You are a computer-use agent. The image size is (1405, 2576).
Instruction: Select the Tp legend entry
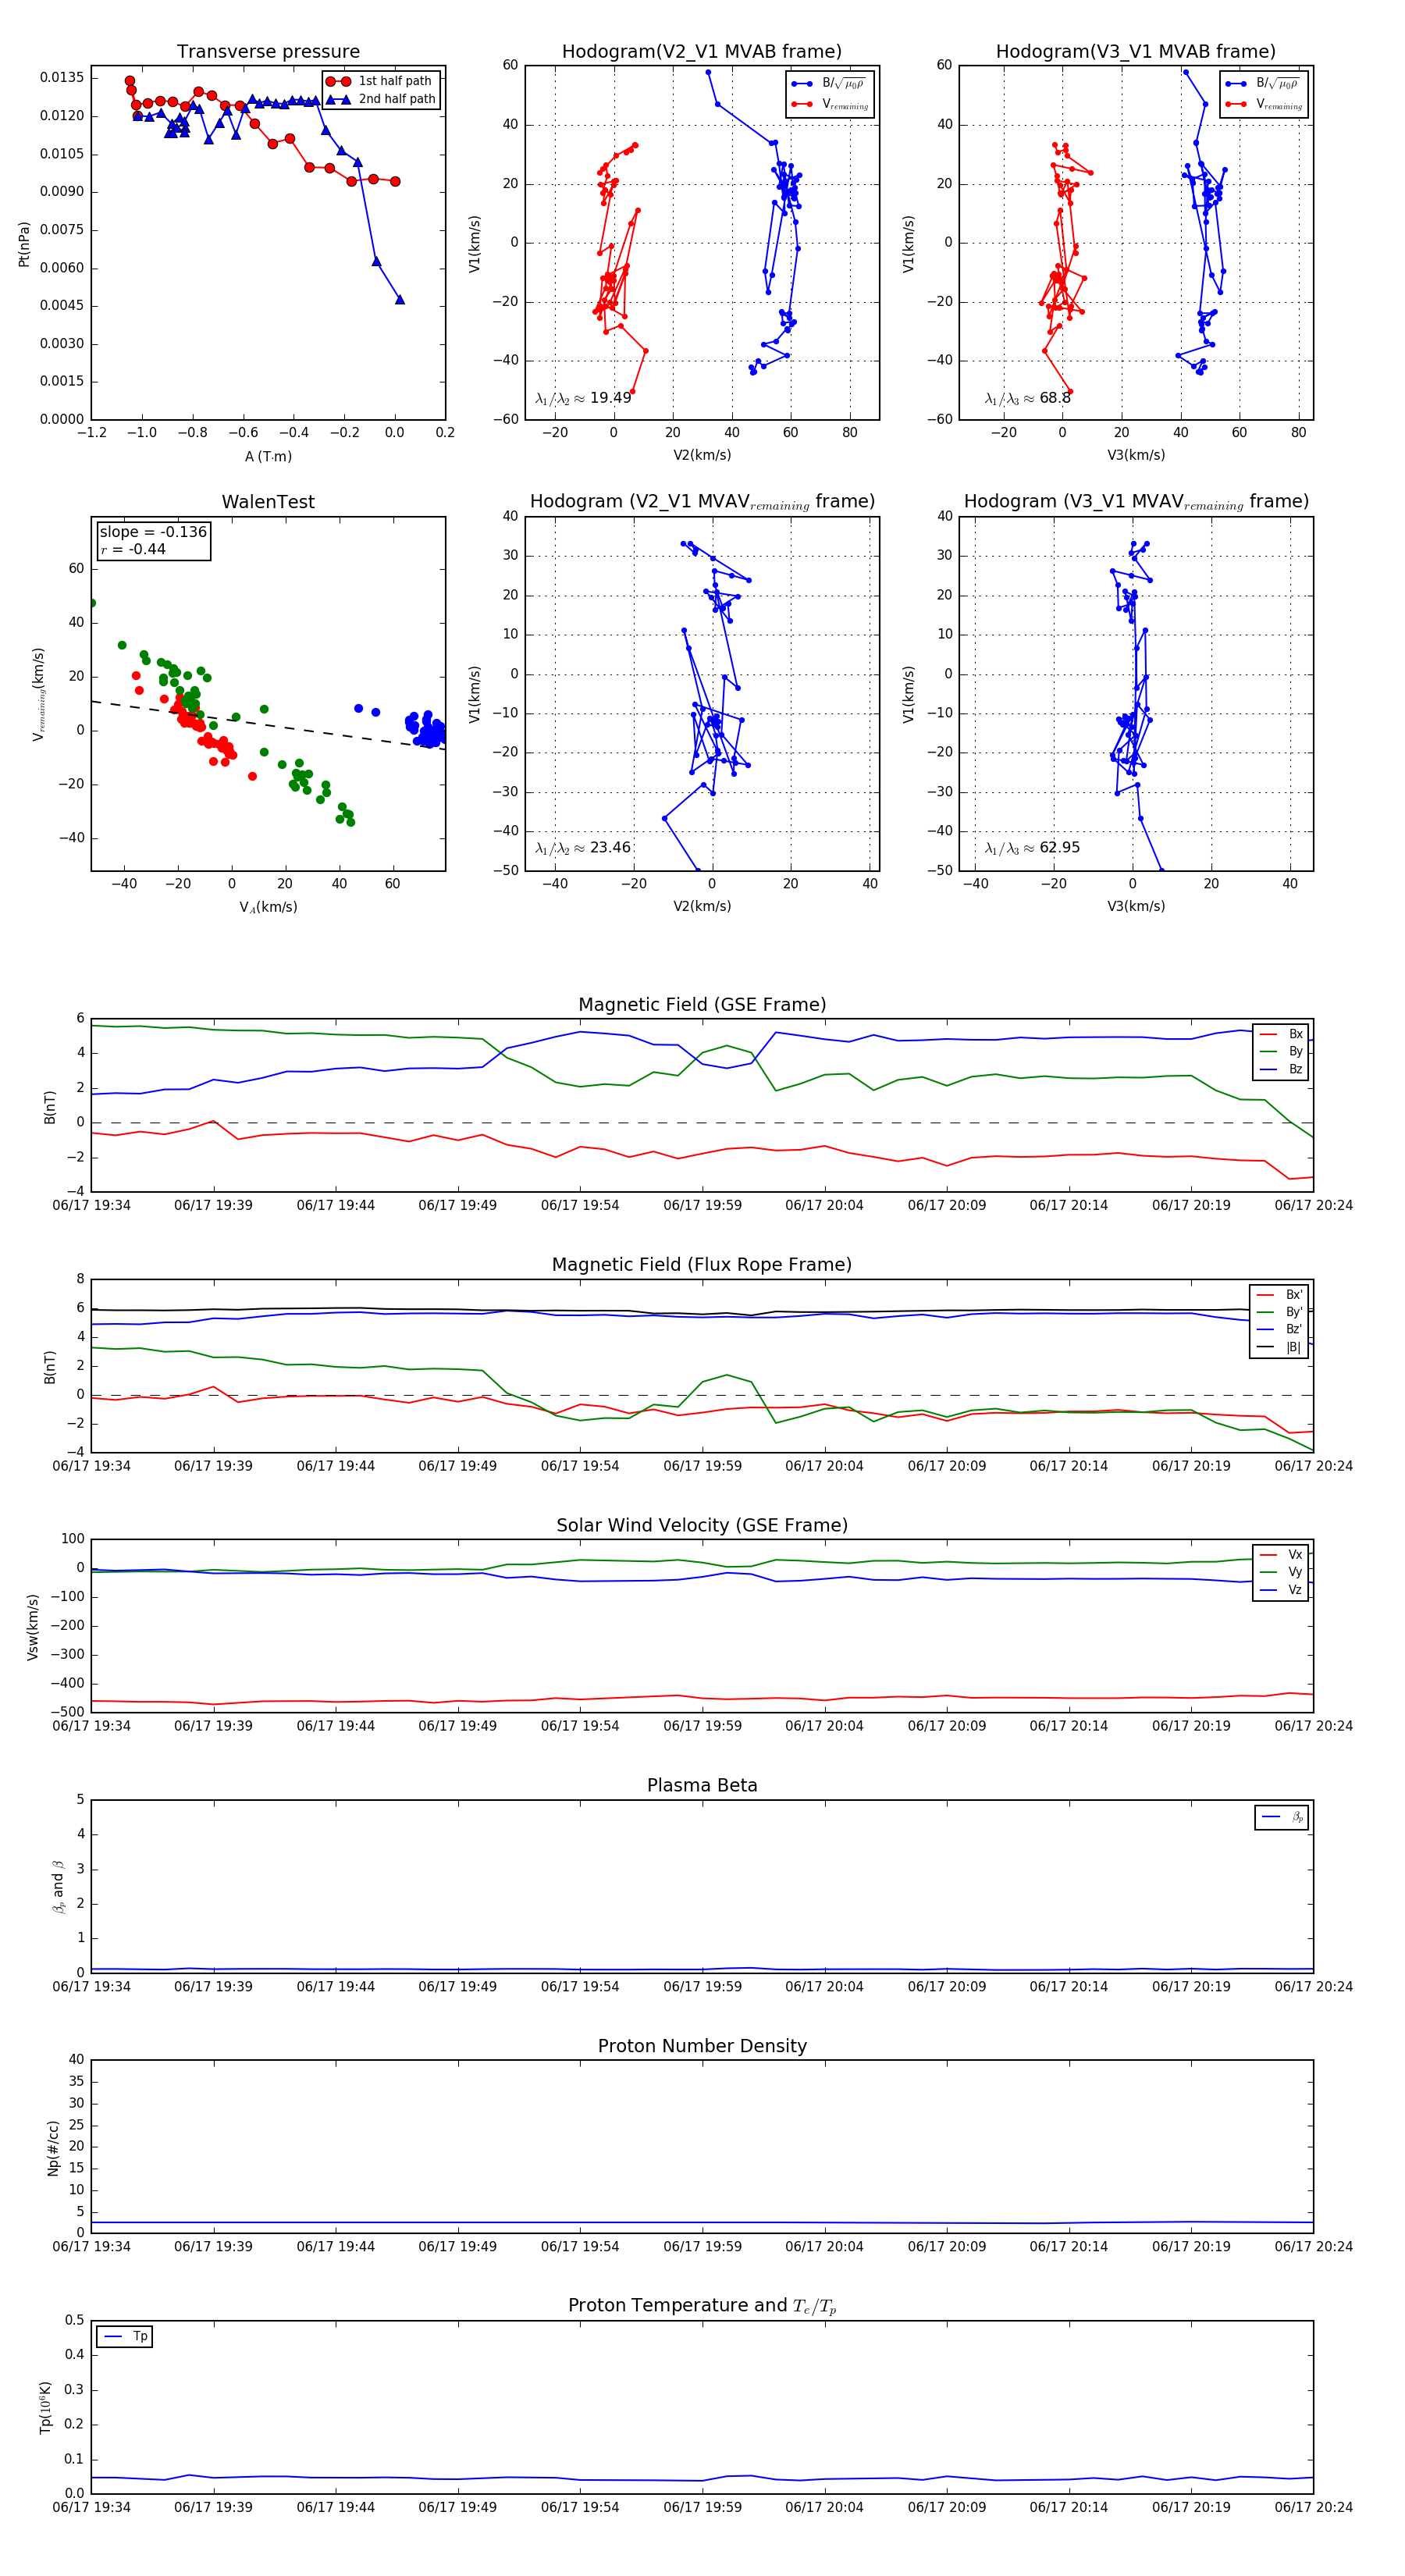pyautogui.click(x=125, y=2337)
